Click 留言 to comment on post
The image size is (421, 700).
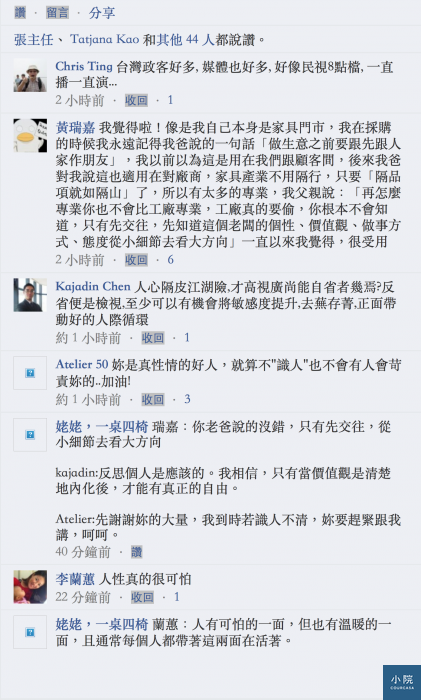(58, 12)
